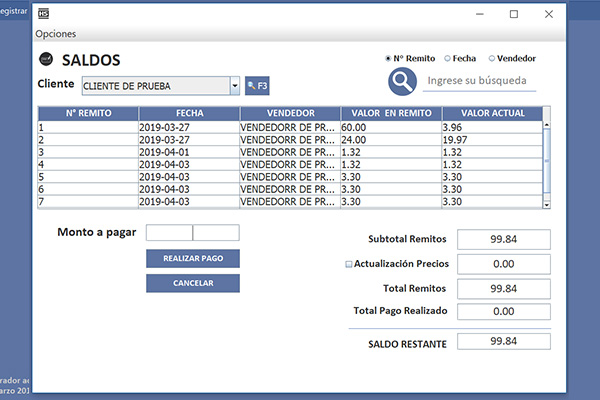Click the first Monto a pagar input box
Viewport: 600px width, 400px height.
(x=168, y=233)
